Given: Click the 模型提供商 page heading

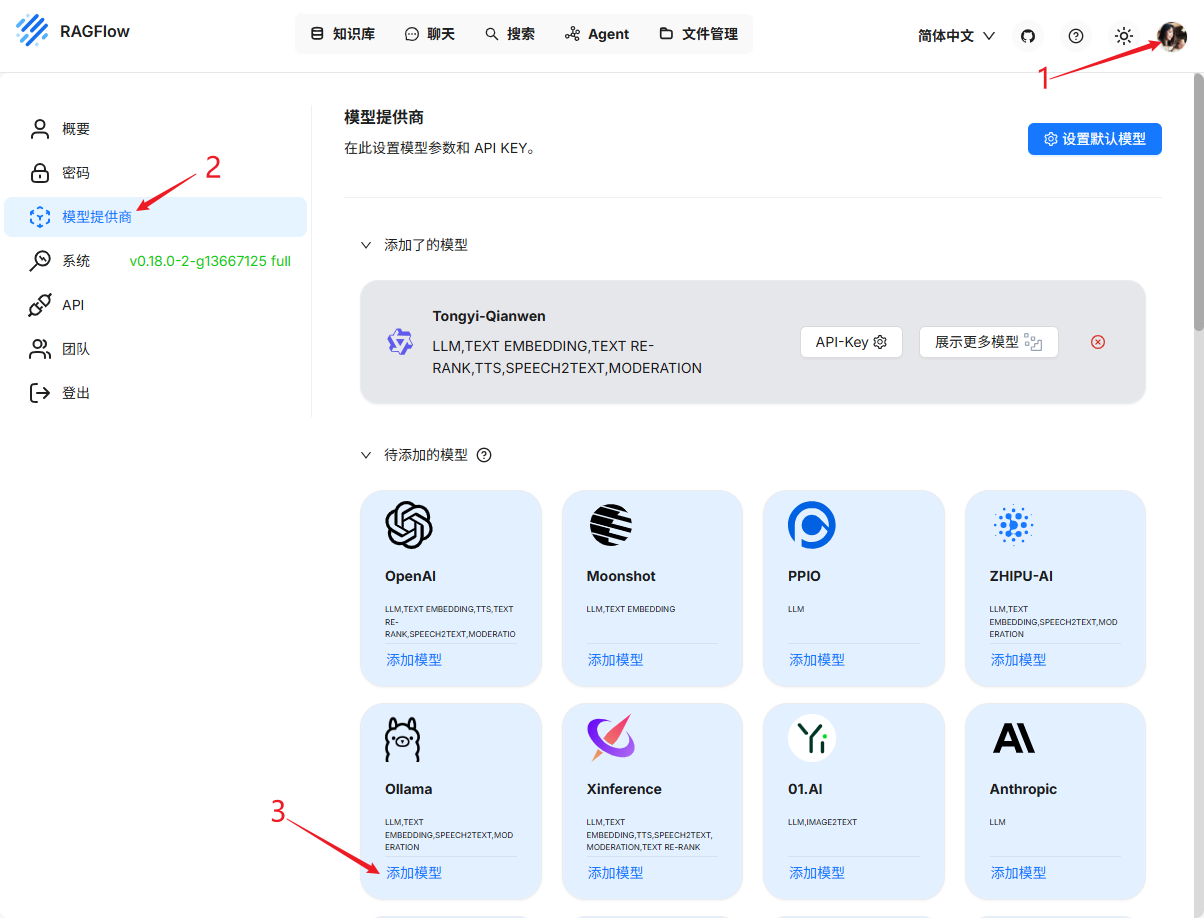Looking at the screenshot, I should pos(384,118).
